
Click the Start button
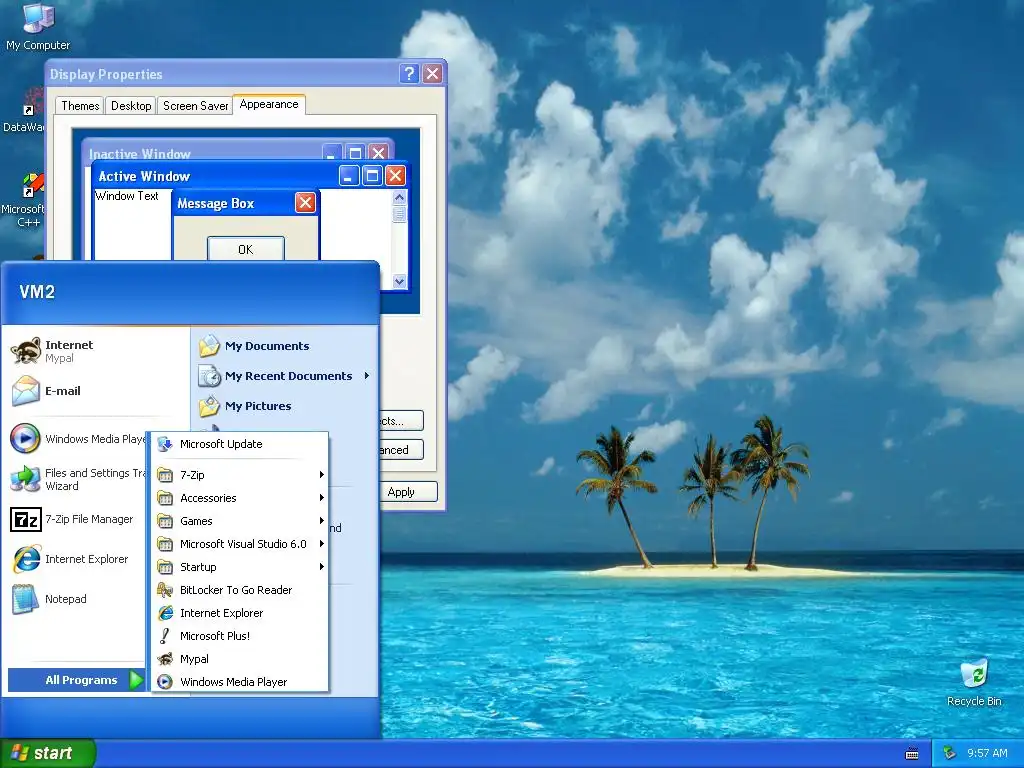point(47,753)
